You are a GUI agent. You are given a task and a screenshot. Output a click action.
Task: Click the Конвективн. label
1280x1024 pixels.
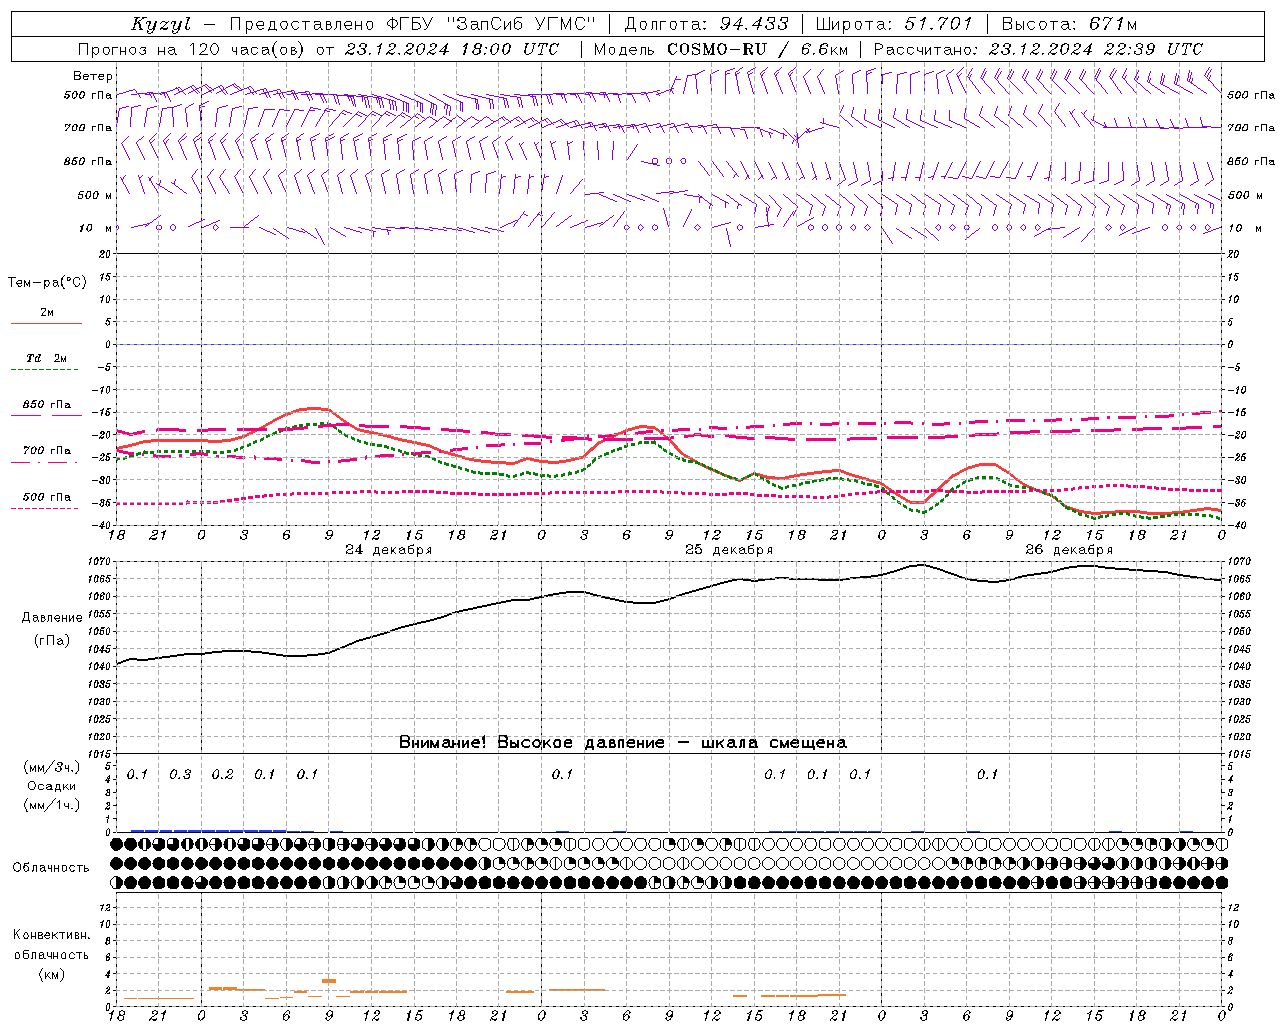52,935
